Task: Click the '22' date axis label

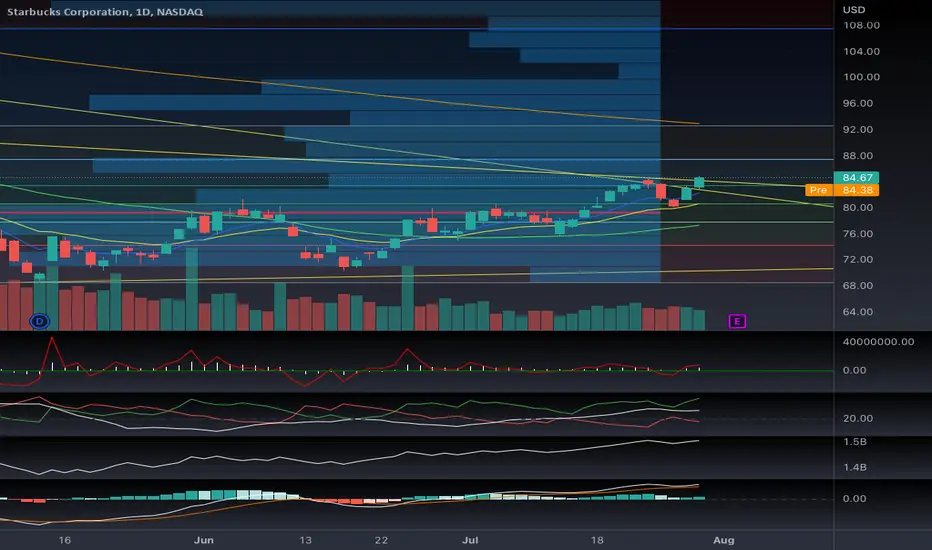Action: click(381, 540)
